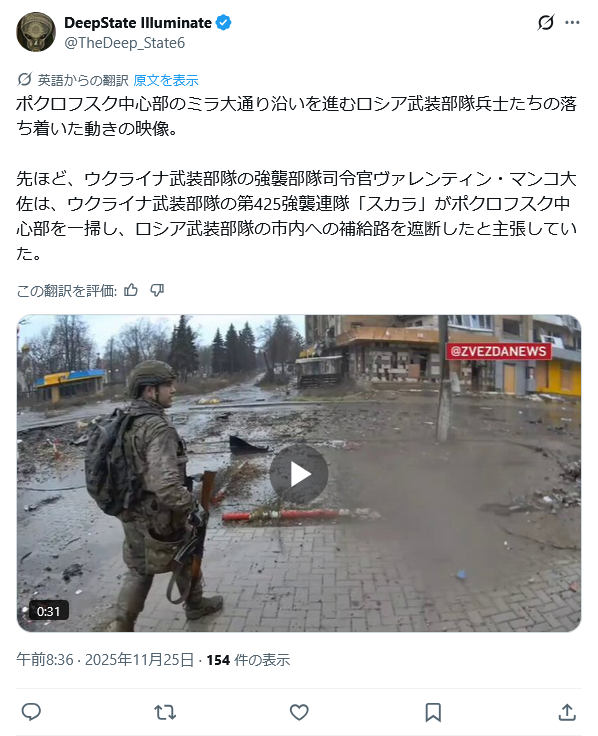This screenshot has width=598, height=736.
Task: Play the embedded video
Action: tap(299, 474)
